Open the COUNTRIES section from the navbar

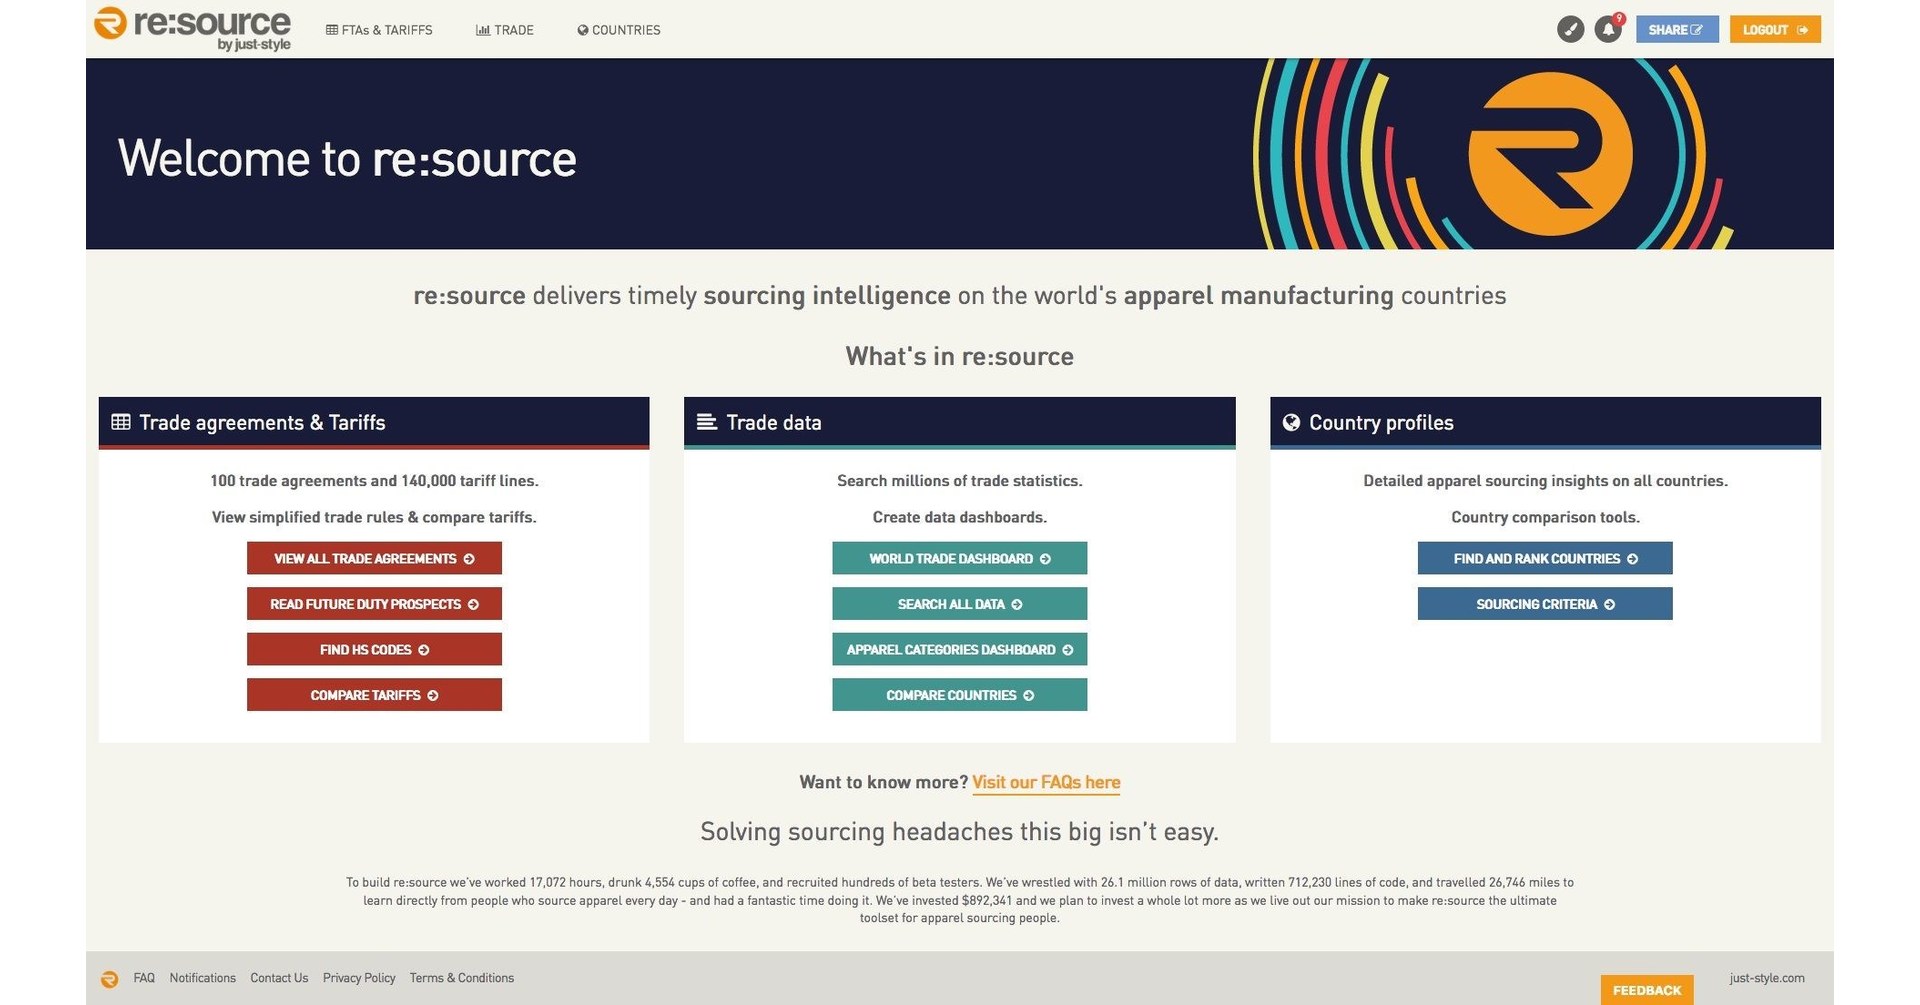pyautogui.click(x=627, y=29)
